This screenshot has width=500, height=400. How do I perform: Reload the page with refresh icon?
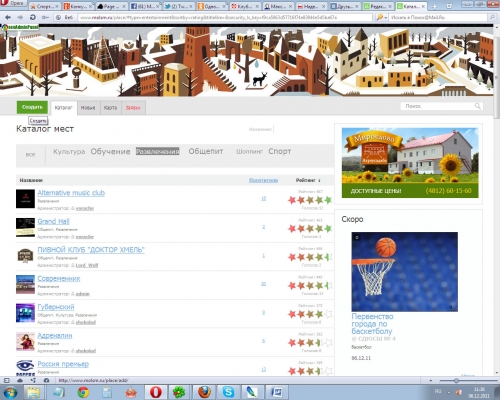(32, 17)
